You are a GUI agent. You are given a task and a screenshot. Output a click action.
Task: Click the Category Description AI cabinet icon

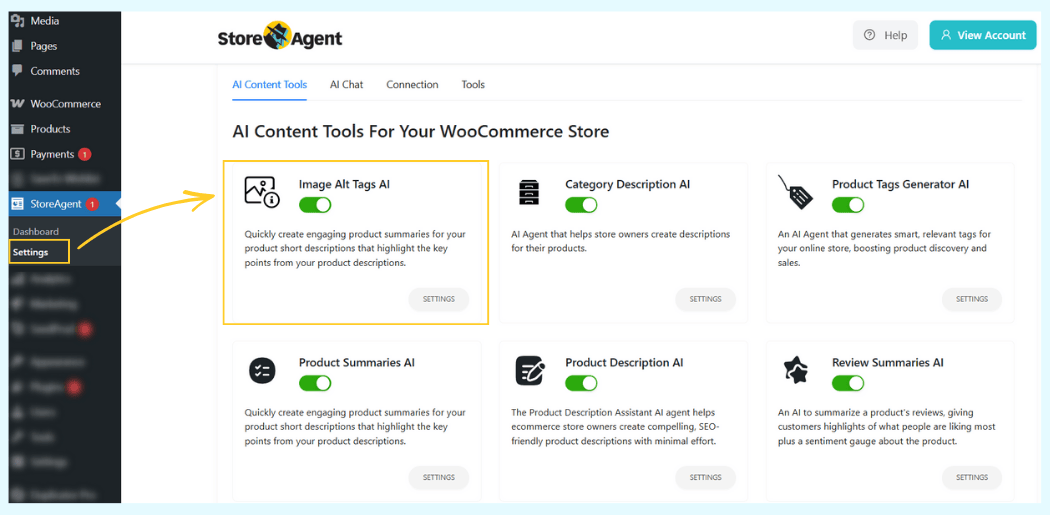pos(529,192)
